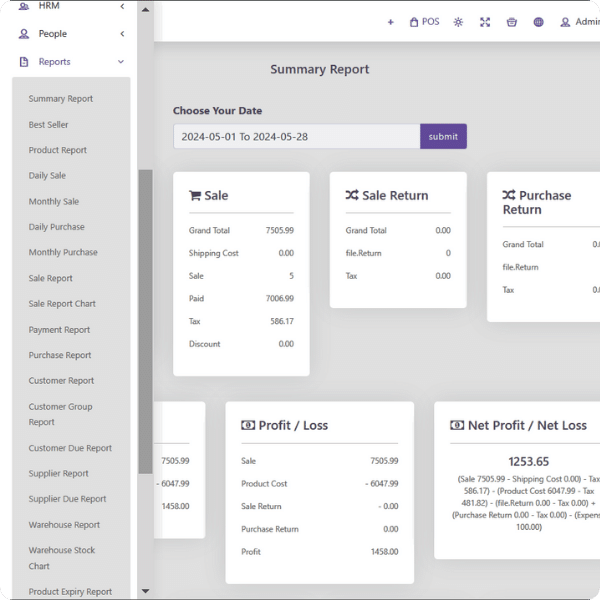600x600 pixels.
Task: Open Warehouse Stock Chart report
Action: click(63, 558)
